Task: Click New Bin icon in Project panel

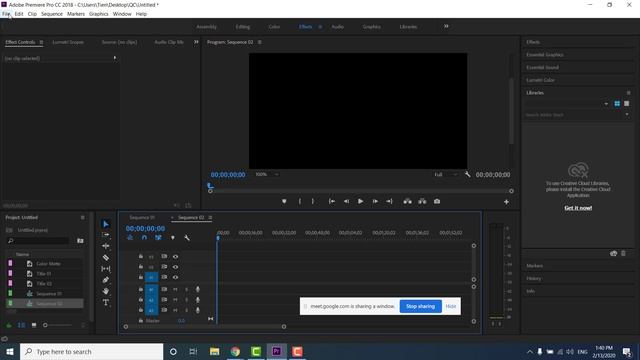Action: tap(80, 241)
